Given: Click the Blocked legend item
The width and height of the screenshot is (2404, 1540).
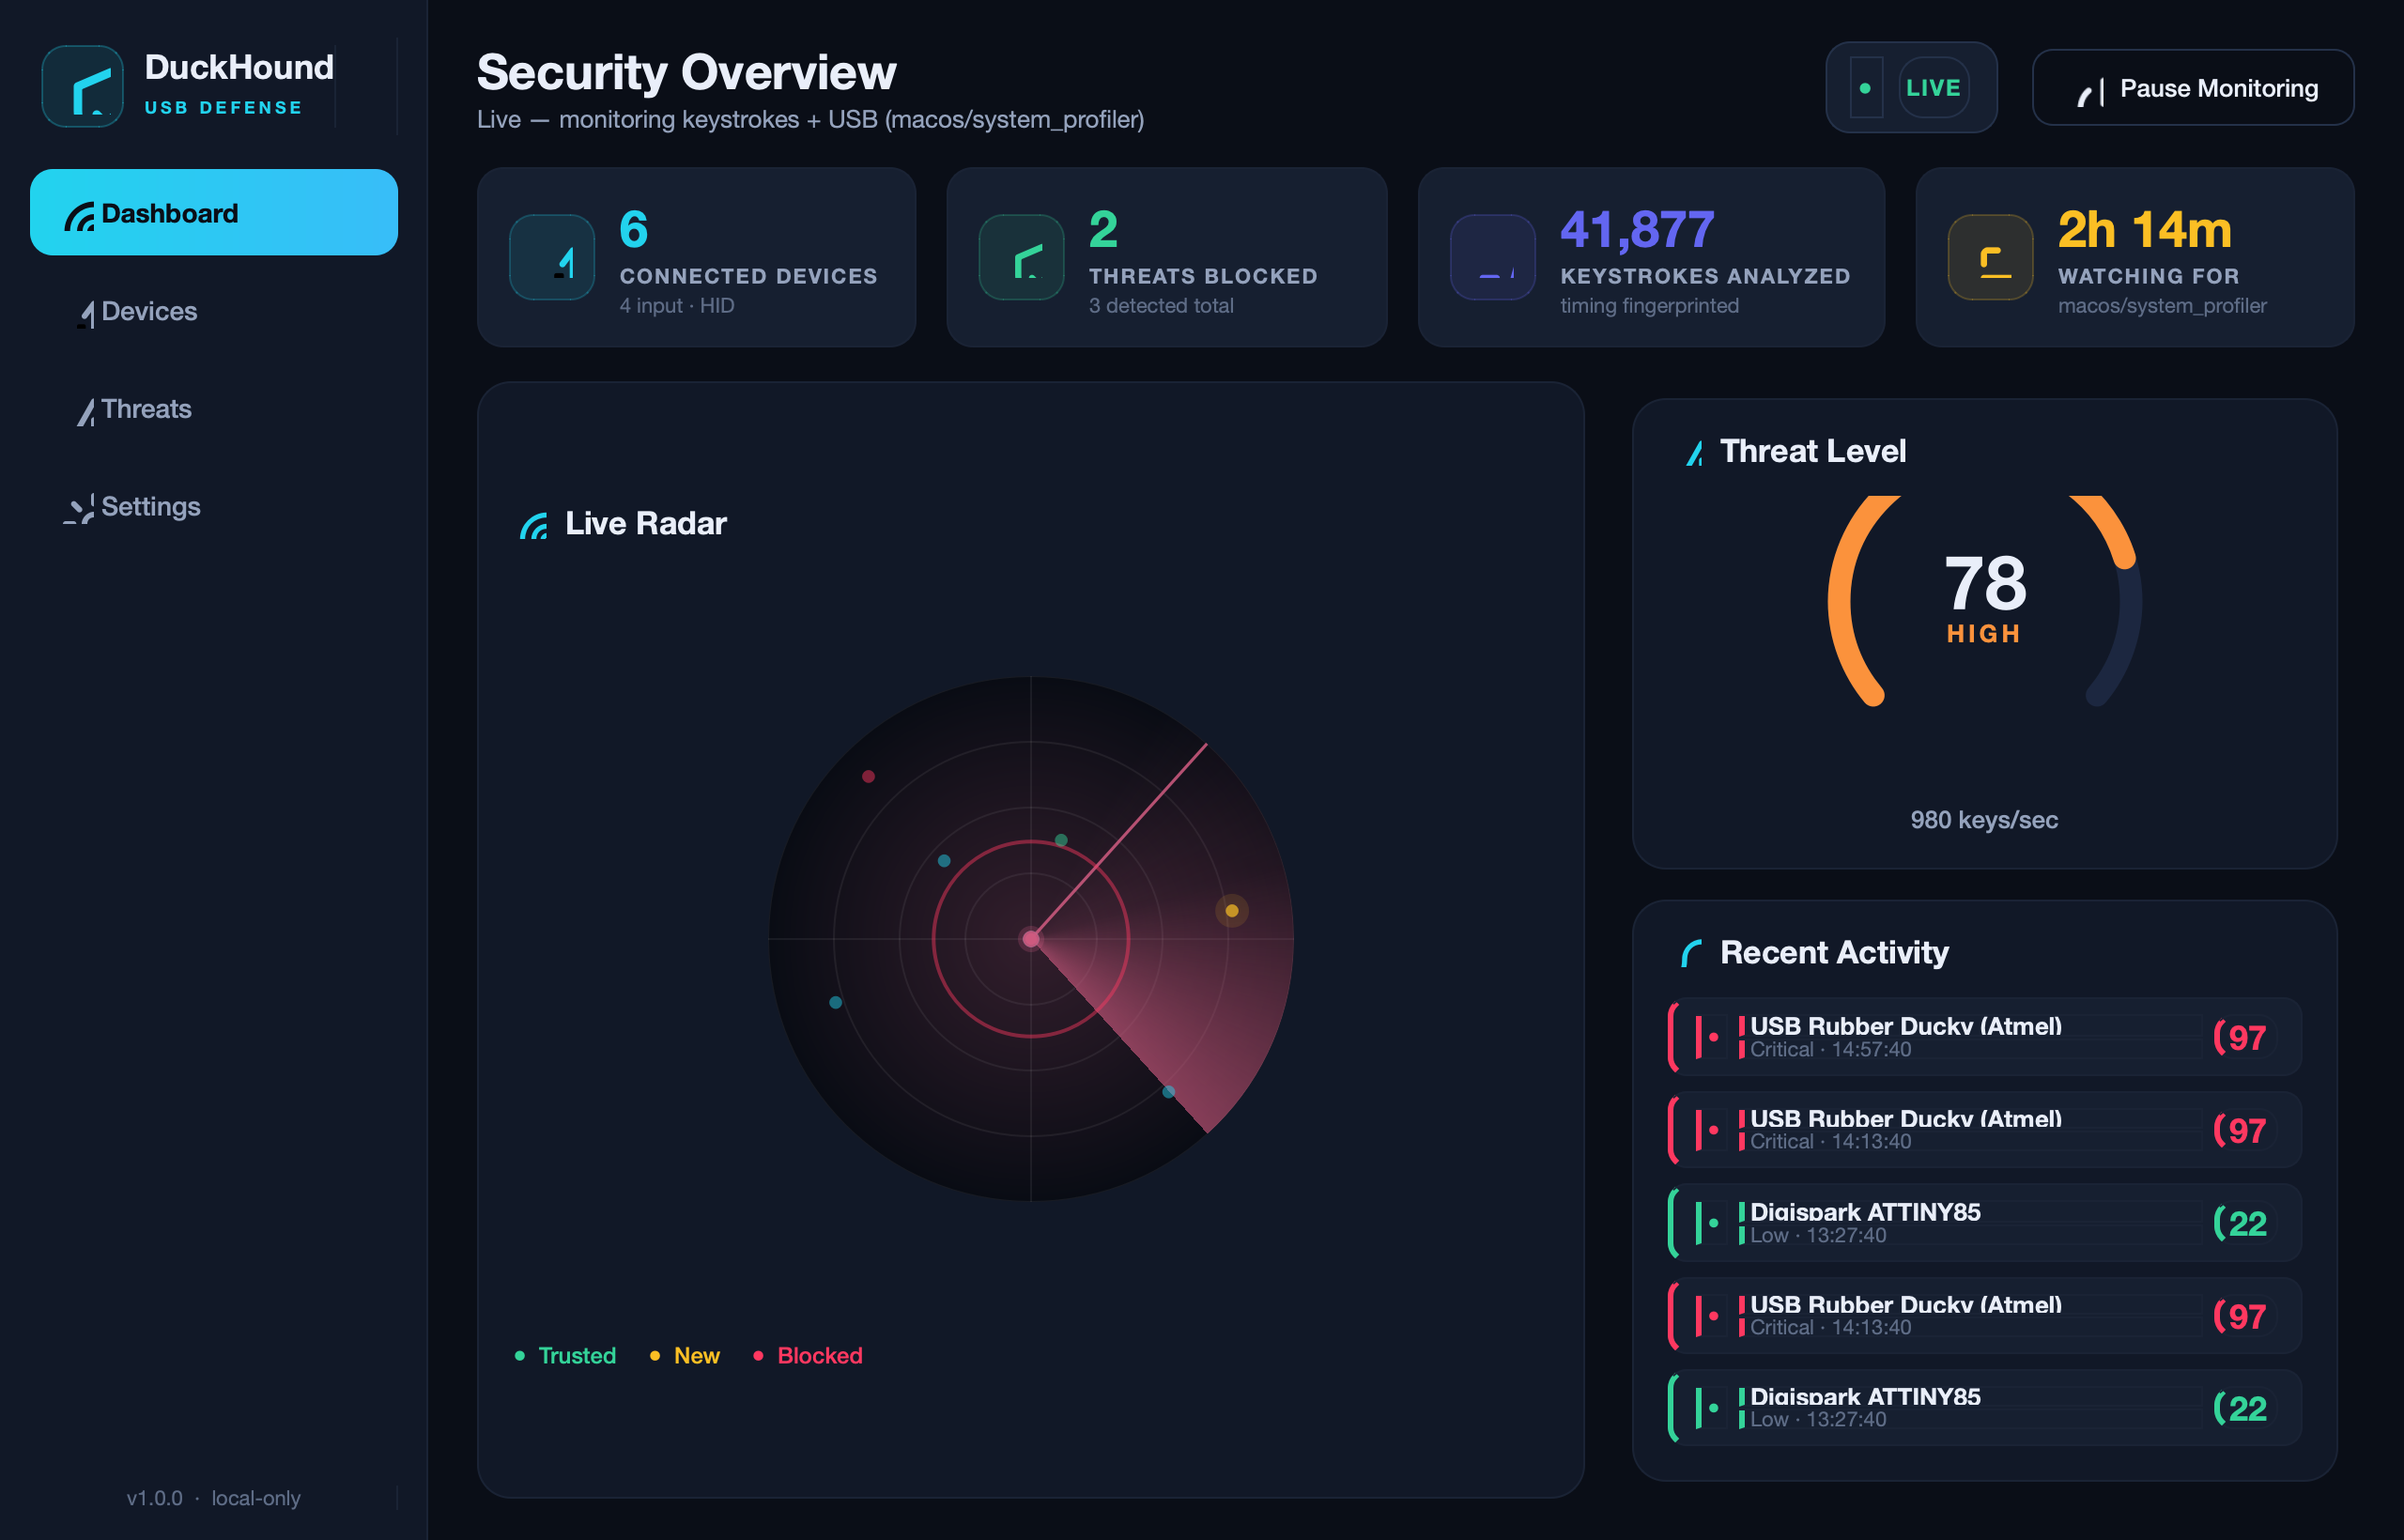Looking at the screenshot, I should 807,1356.
